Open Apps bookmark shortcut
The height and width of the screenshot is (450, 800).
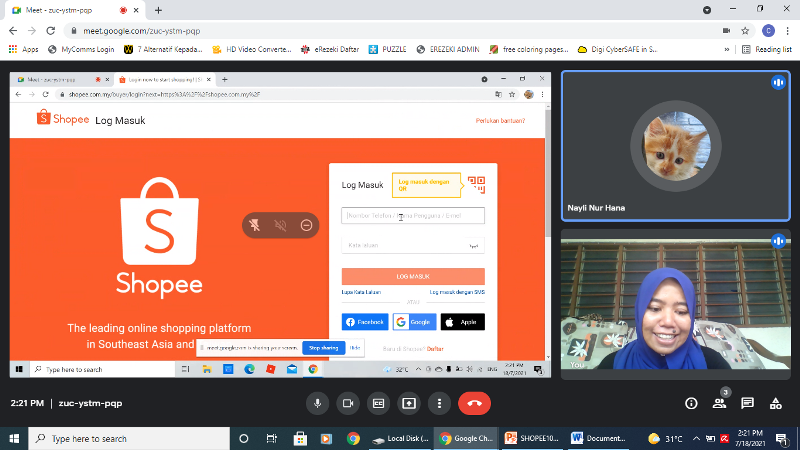23,49
